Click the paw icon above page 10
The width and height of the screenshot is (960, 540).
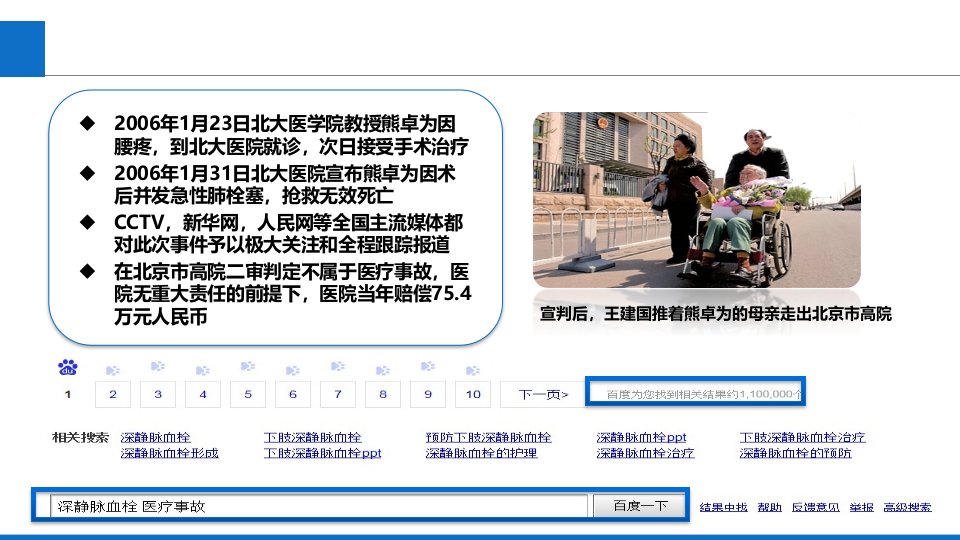(x=473, y=370)
